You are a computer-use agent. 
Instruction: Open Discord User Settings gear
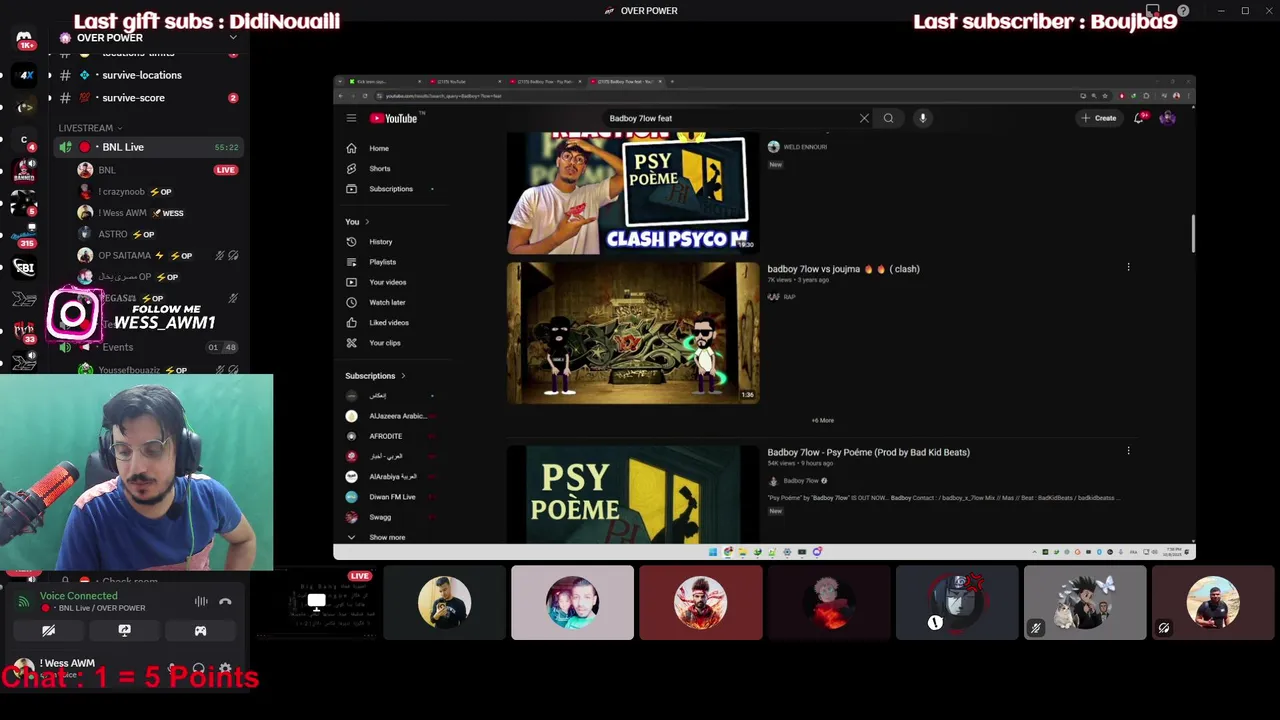[x=225, y=668]
